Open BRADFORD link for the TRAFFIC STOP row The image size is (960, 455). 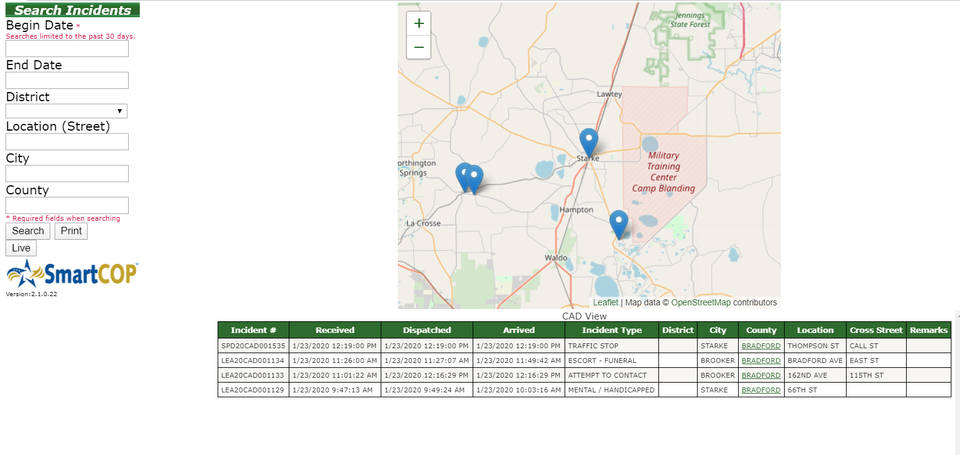click(x=761, y=345)
